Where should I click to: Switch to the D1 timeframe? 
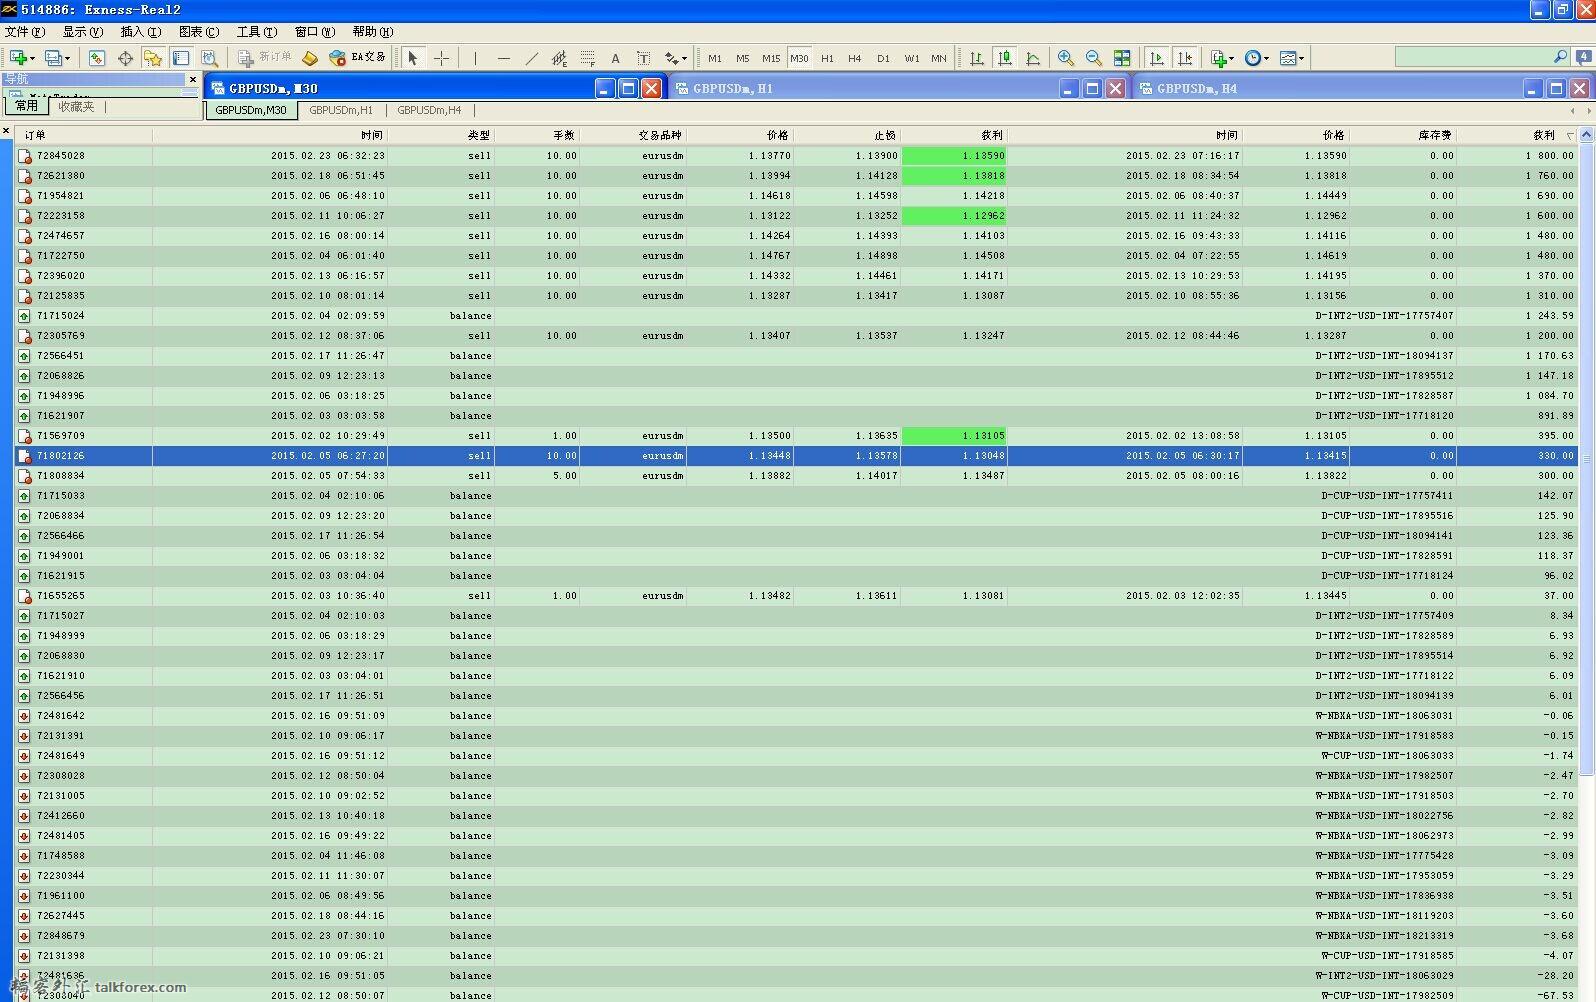tap(883, 58)
